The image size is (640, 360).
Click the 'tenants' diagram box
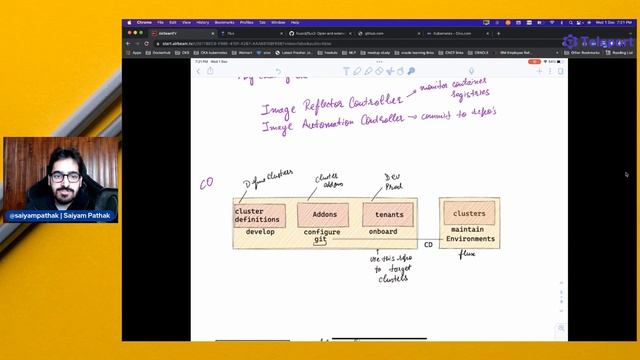pyautogui.click(x=388, y=214)
